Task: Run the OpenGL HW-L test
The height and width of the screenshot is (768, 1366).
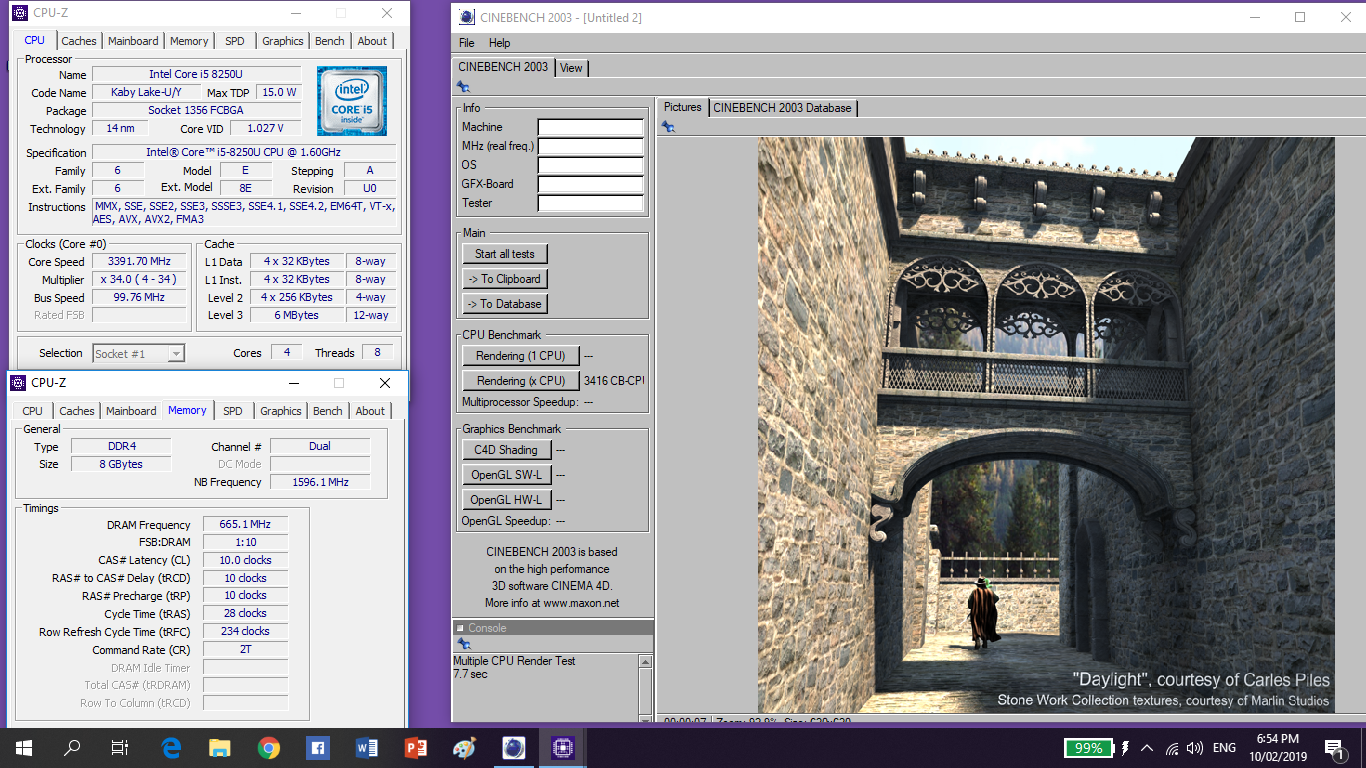Action: click(x=506, y=500)
